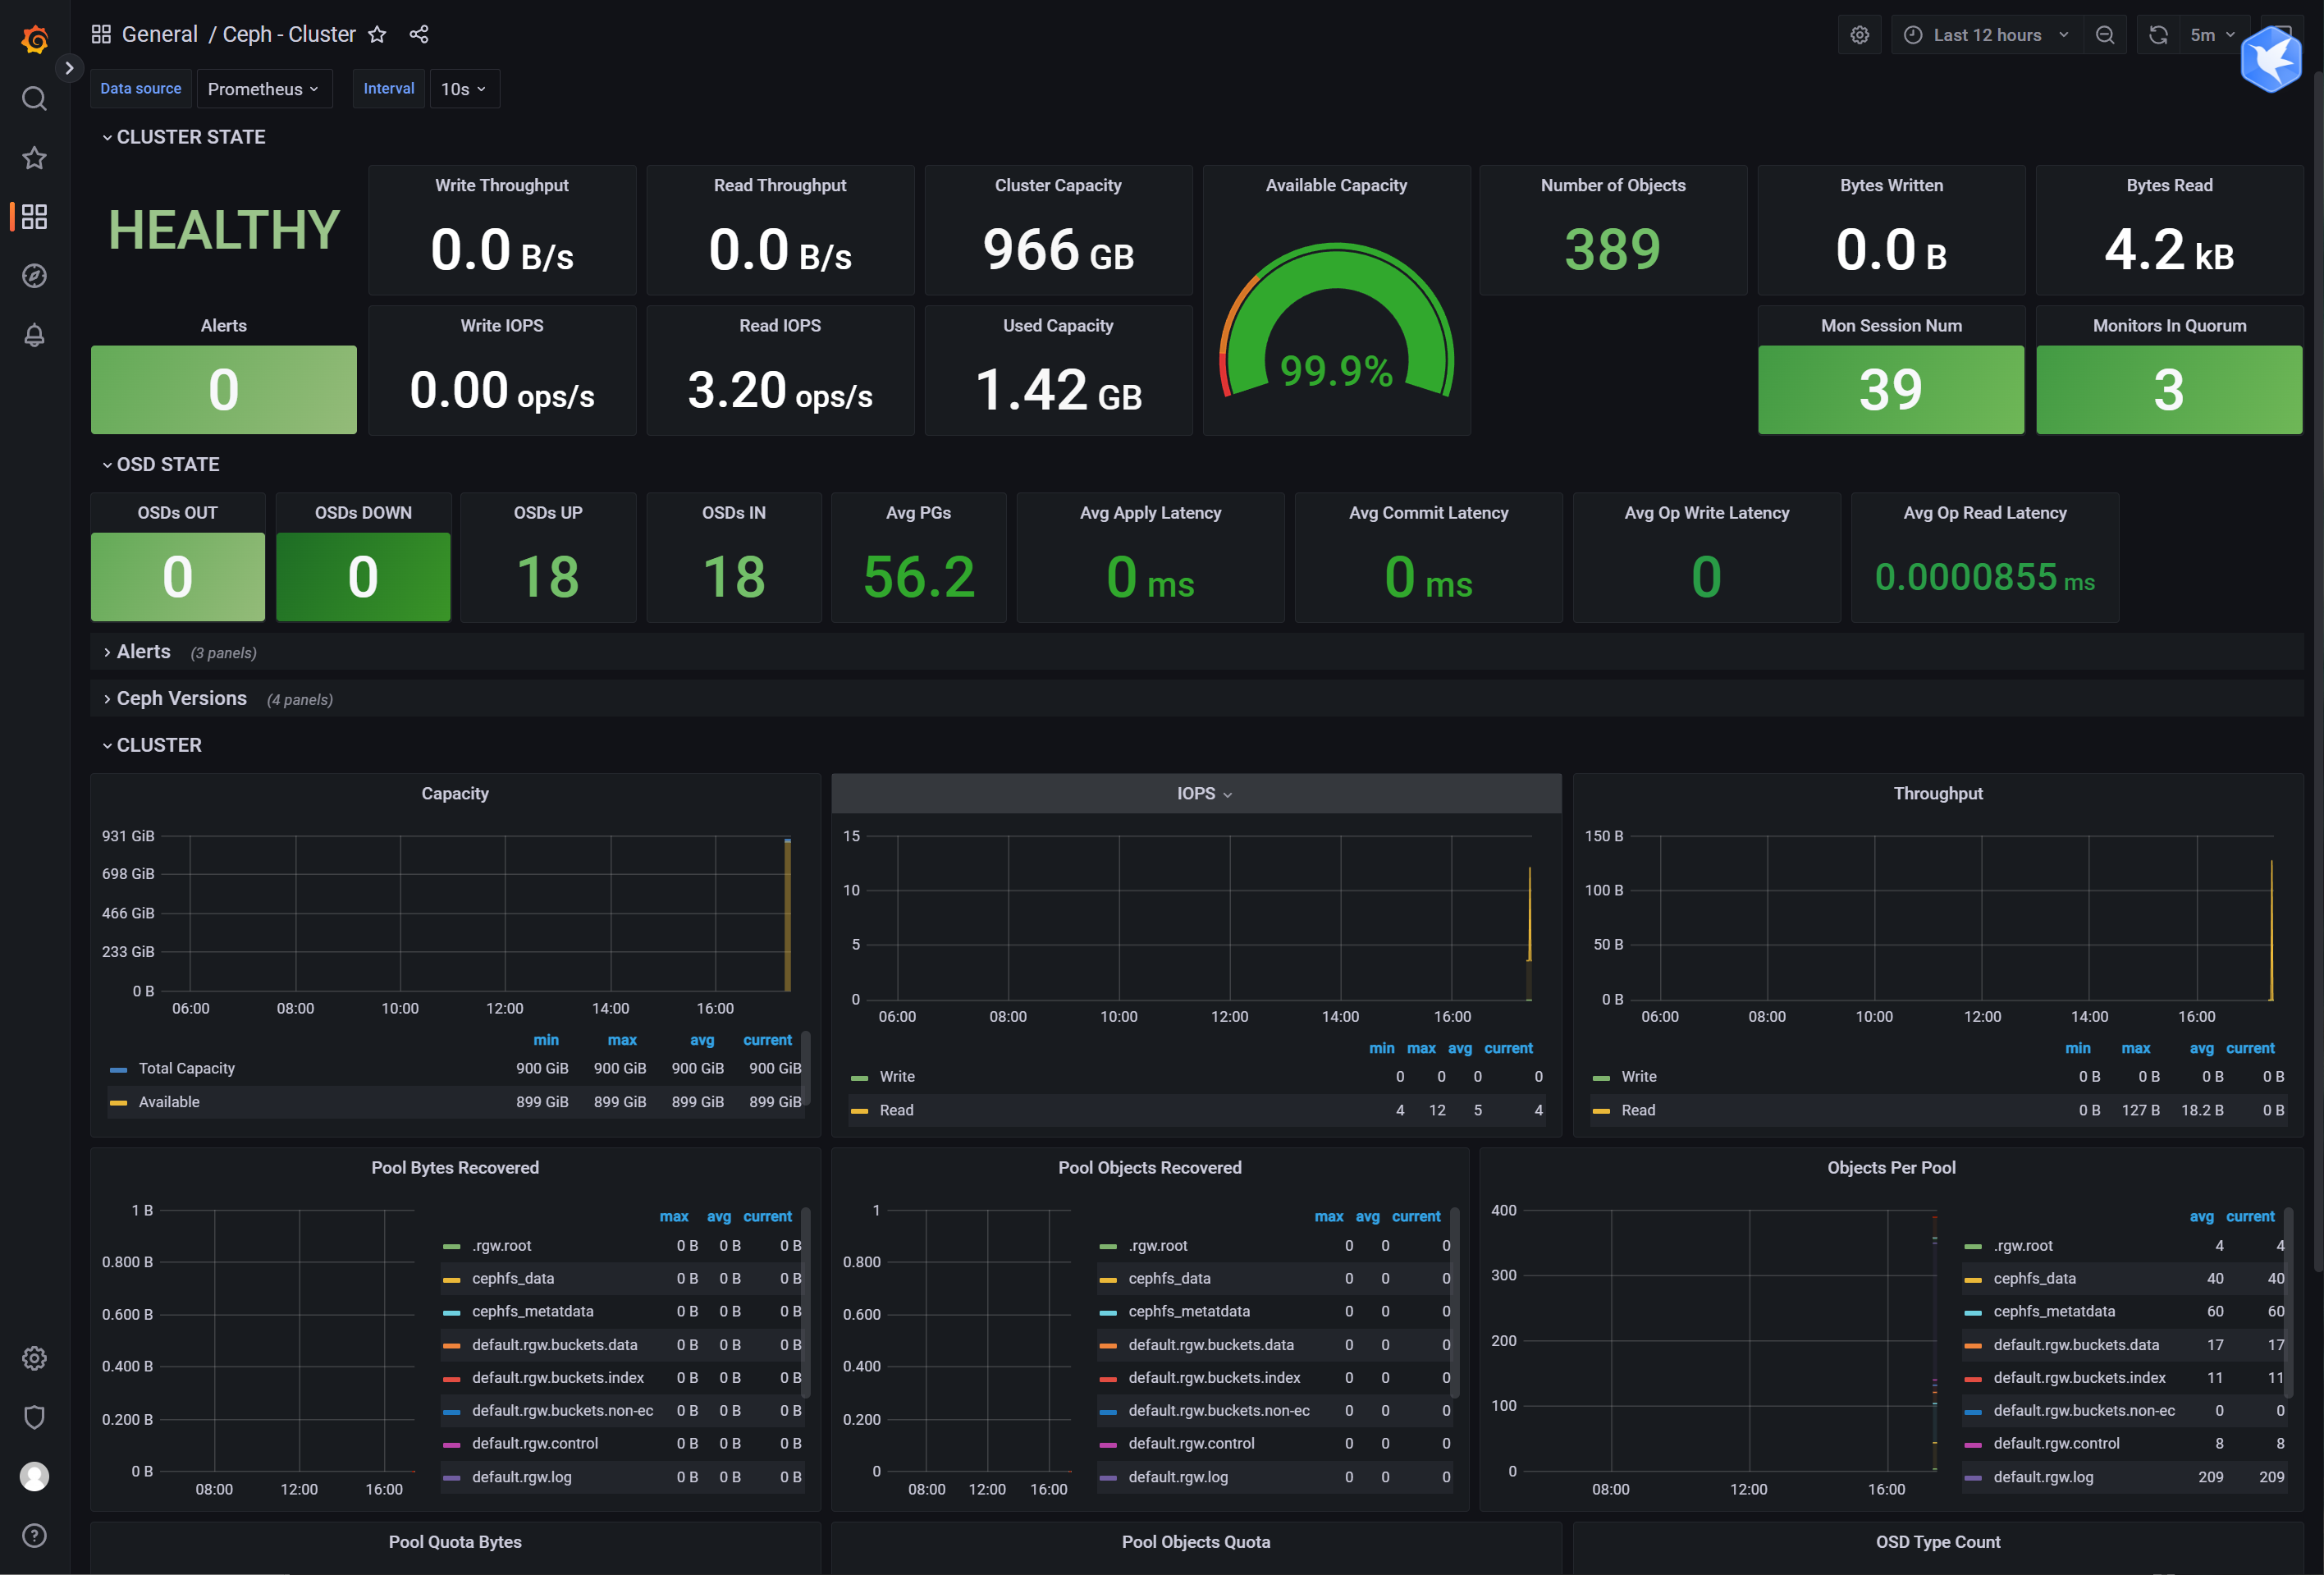Click the General breadcrumb link
This screenshot has width=2324, height=1575.
pos(159,35)
